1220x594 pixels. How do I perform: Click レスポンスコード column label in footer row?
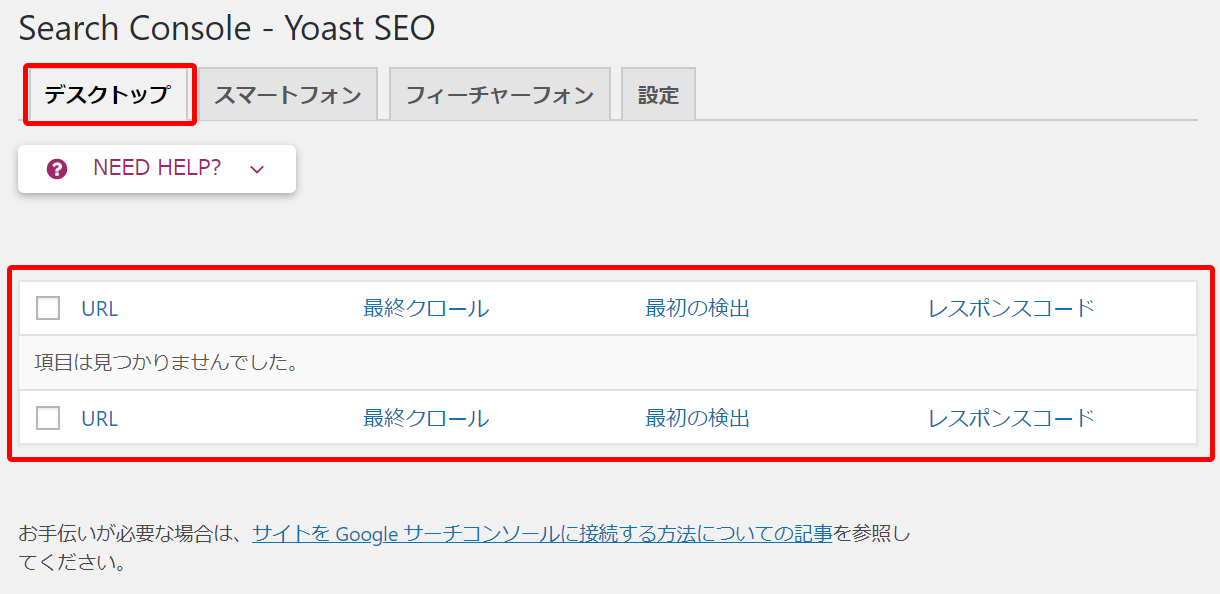click(1011, 418)
